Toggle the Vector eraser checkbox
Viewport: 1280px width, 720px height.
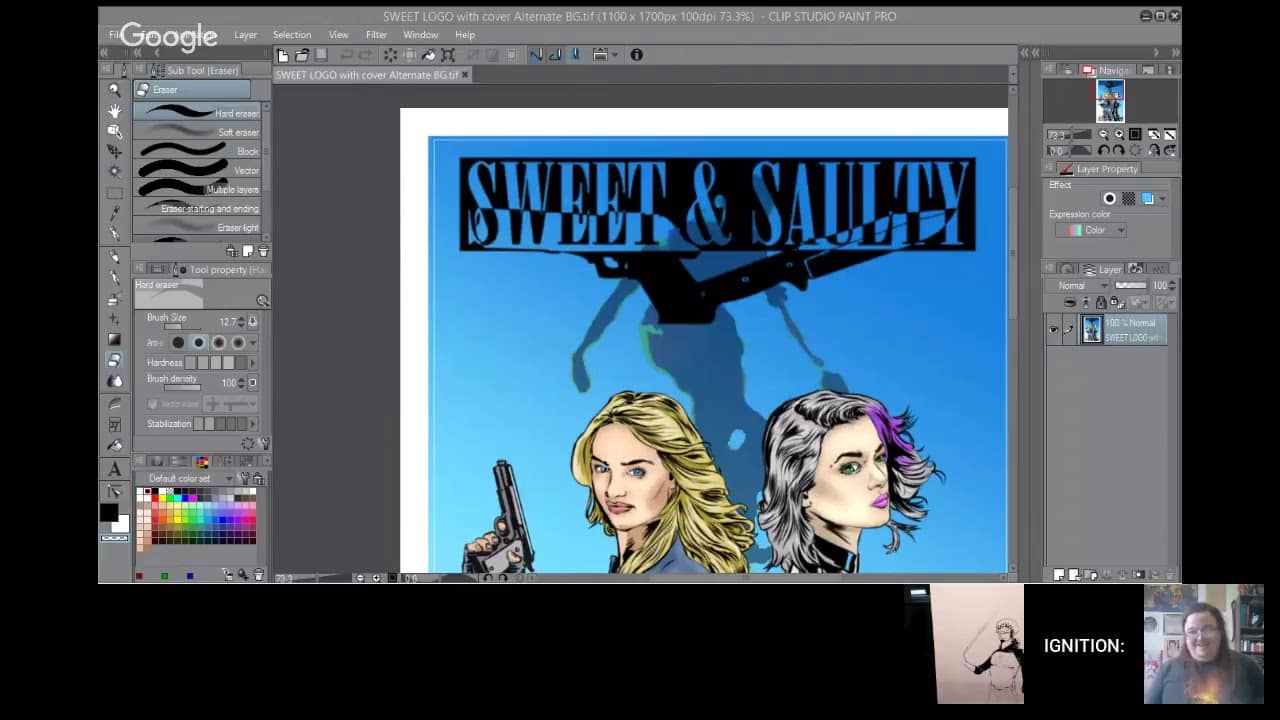153,404
